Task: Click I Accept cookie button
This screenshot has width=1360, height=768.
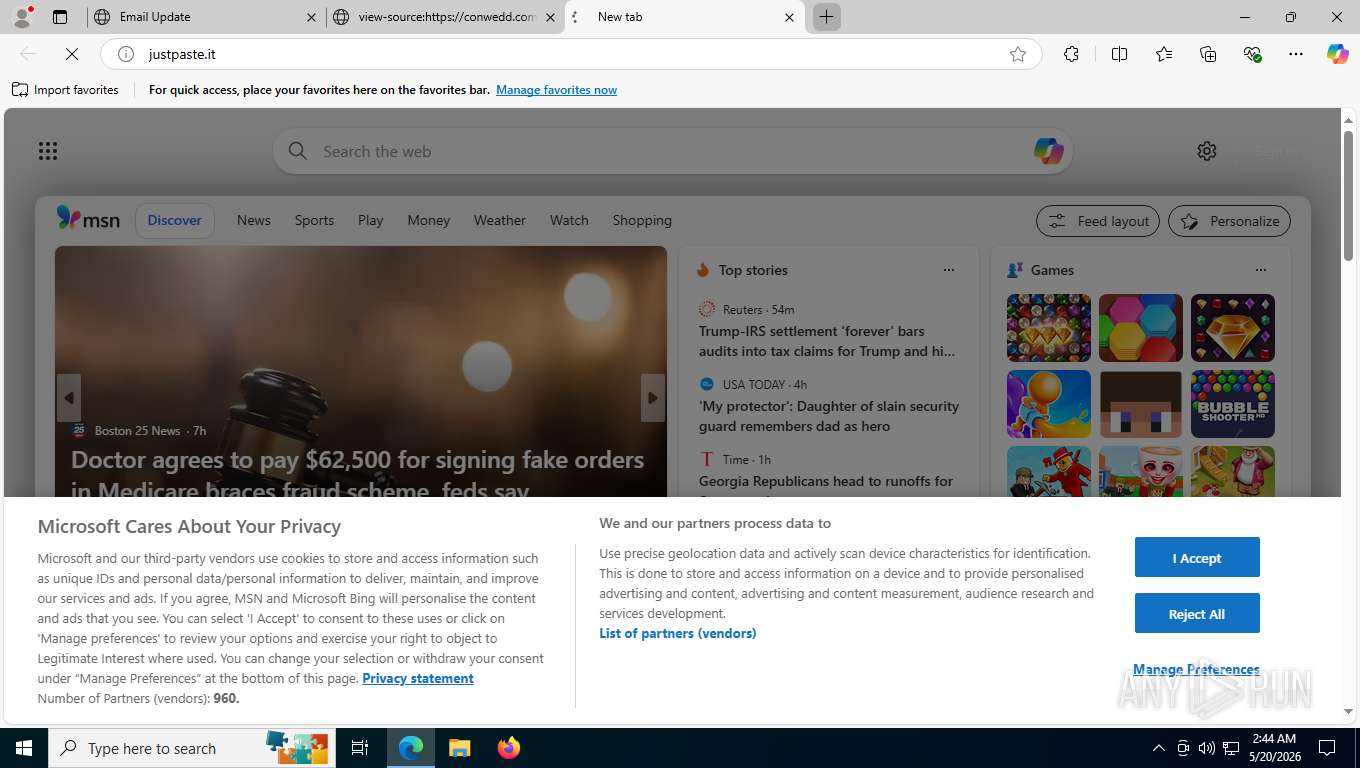Action: coord(1197,558)
